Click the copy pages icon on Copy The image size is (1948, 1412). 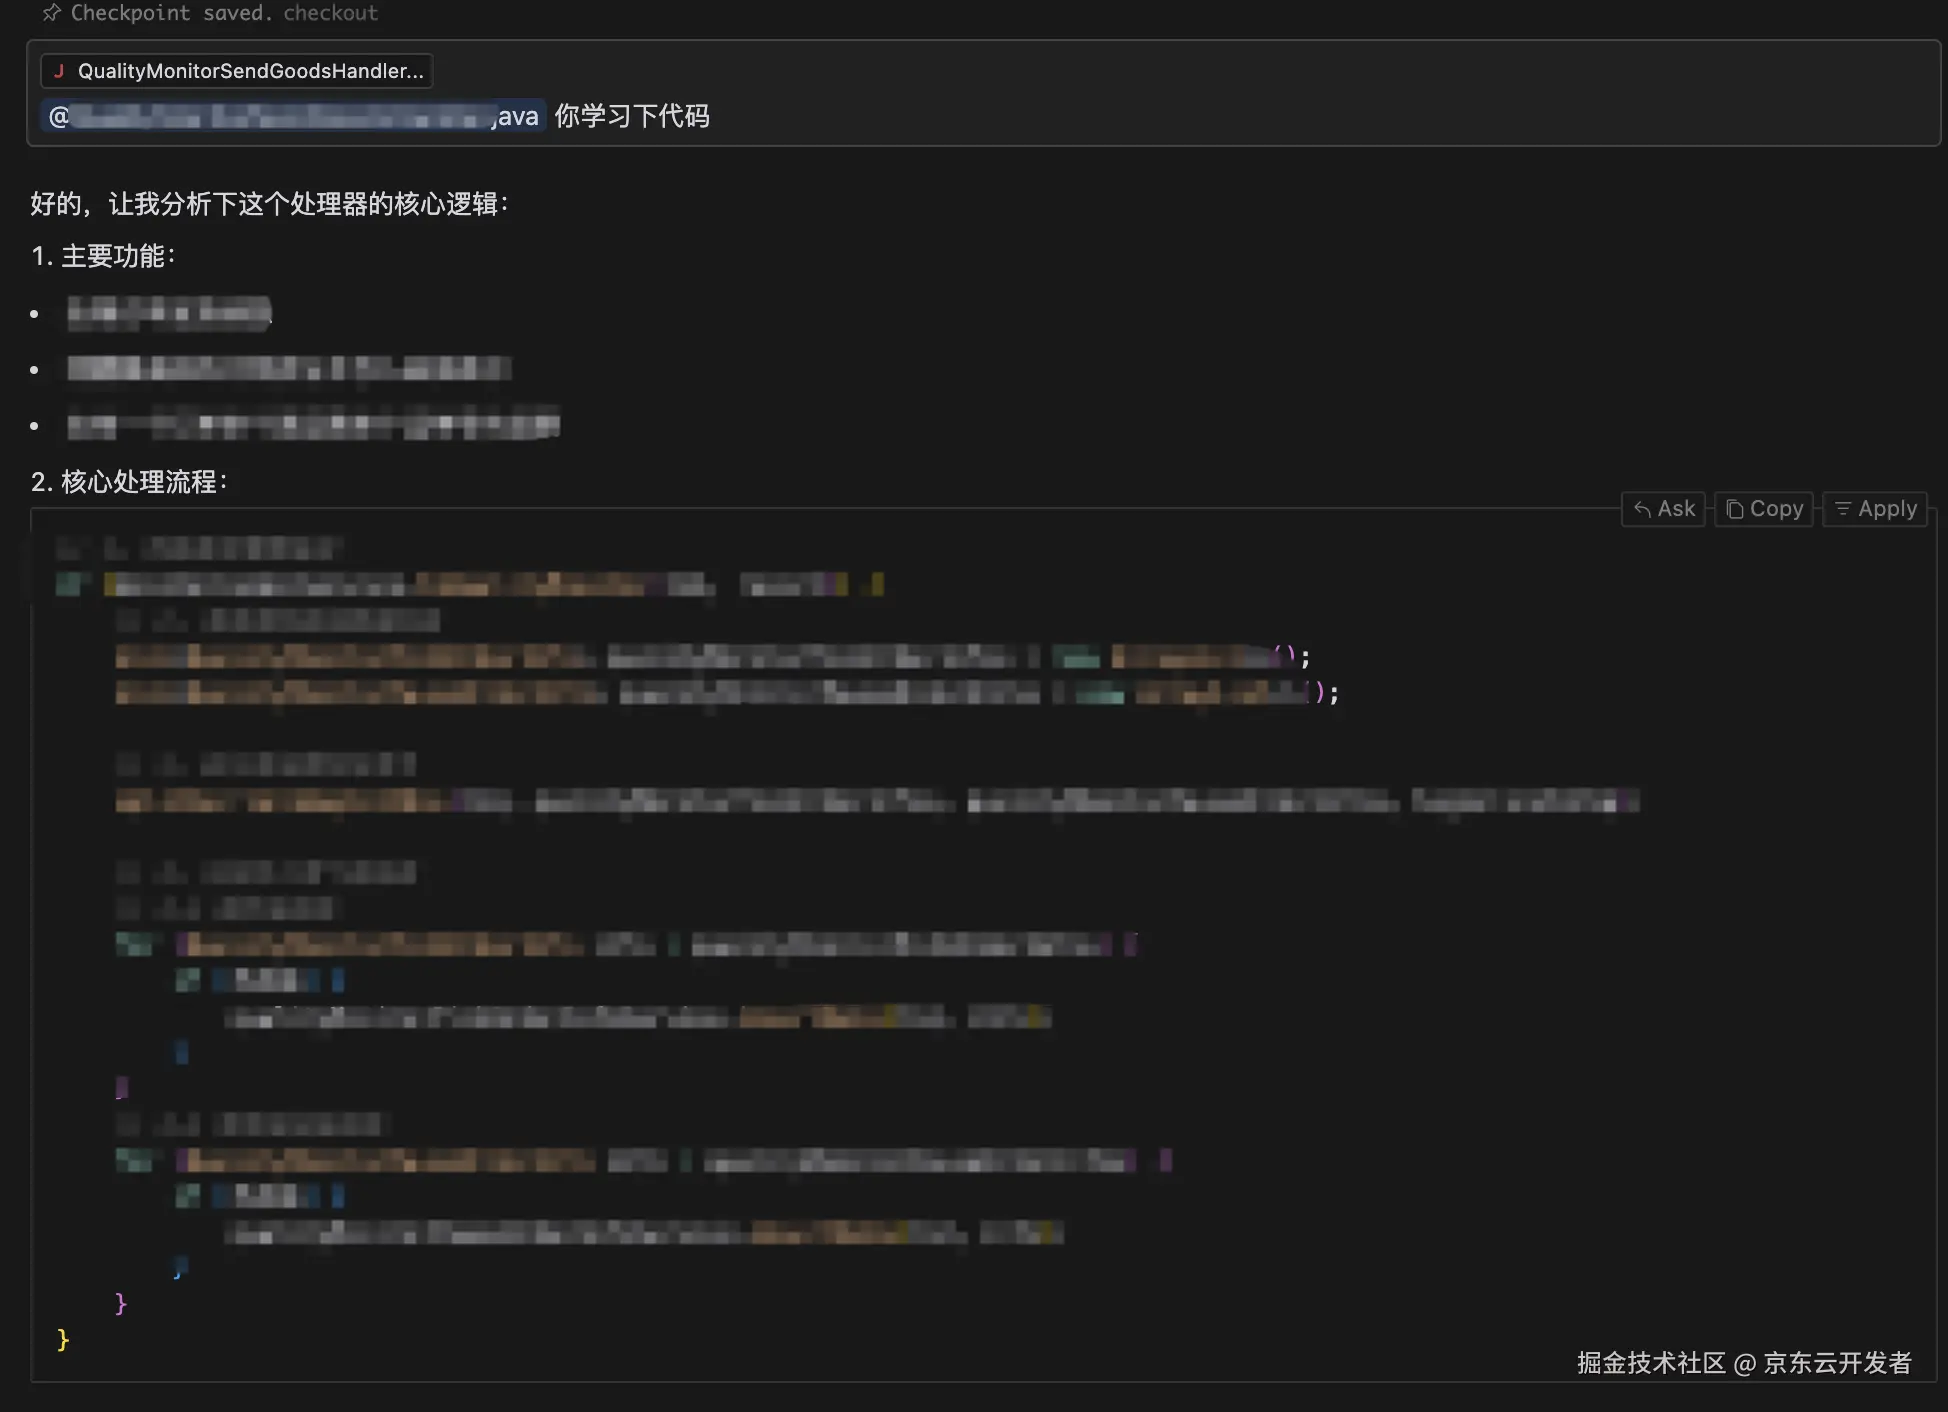(x=1735, y=509)
